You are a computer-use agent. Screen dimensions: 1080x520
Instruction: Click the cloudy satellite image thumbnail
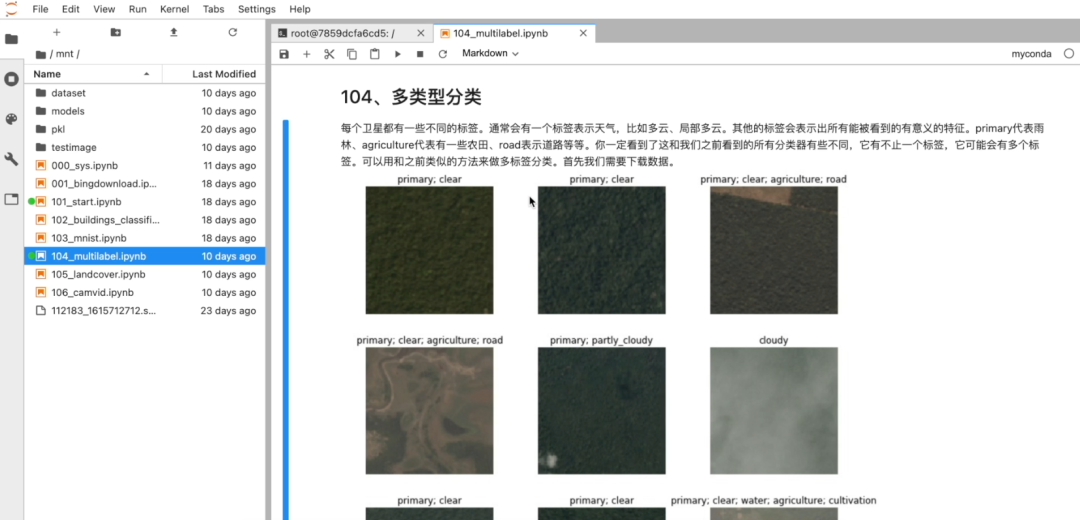point(773,410)
